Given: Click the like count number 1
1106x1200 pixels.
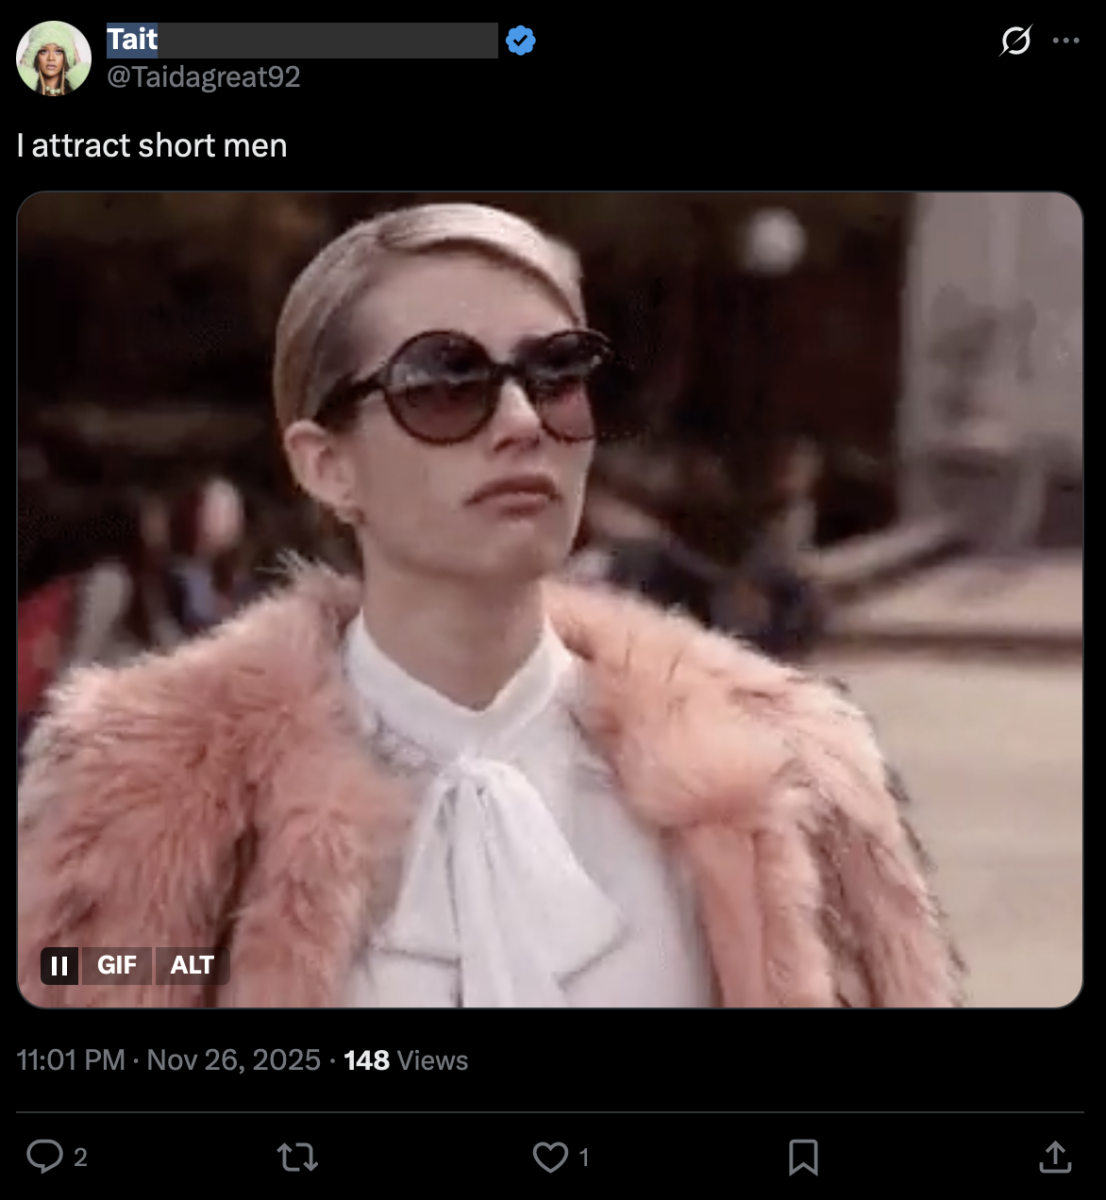Looking at the screenshot, I should click(x=584, y=1158).
